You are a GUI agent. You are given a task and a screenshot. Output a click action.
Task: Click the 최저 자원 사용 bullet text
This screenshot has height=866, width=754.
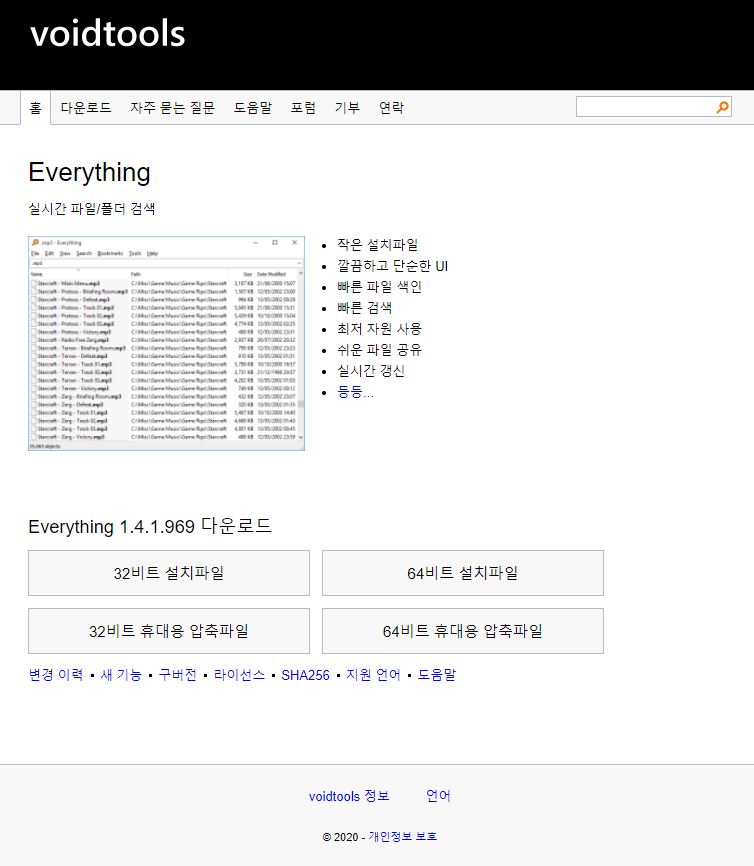click(x=379, y=329)
